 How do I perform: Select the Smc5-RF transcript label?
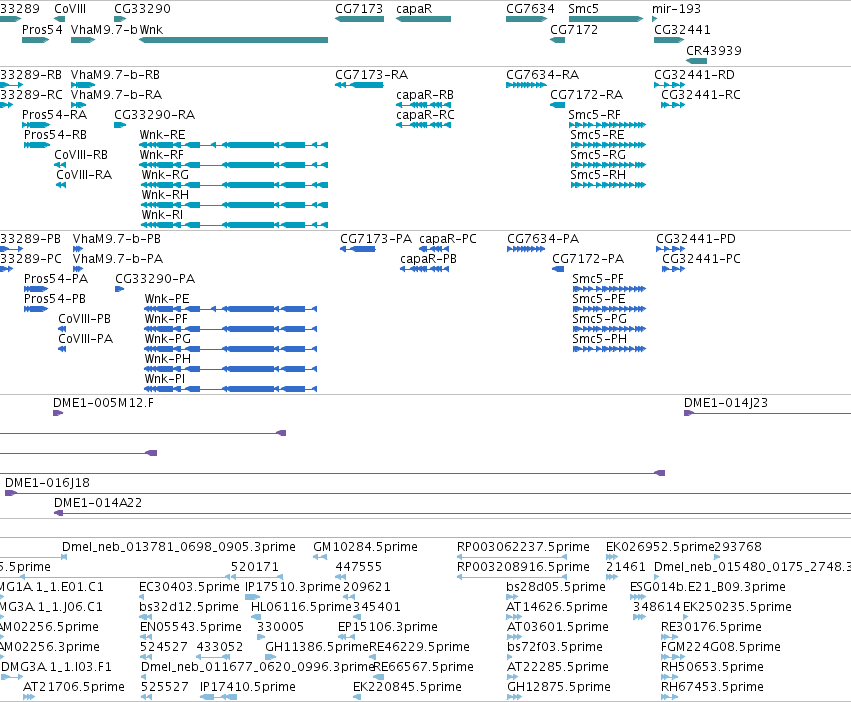coord(594,115)
